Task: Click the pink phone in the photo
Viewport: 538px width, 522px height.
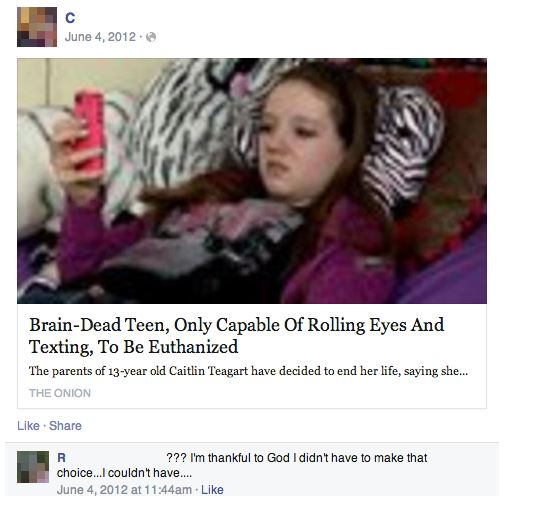Action: click(x=89, y=132)
